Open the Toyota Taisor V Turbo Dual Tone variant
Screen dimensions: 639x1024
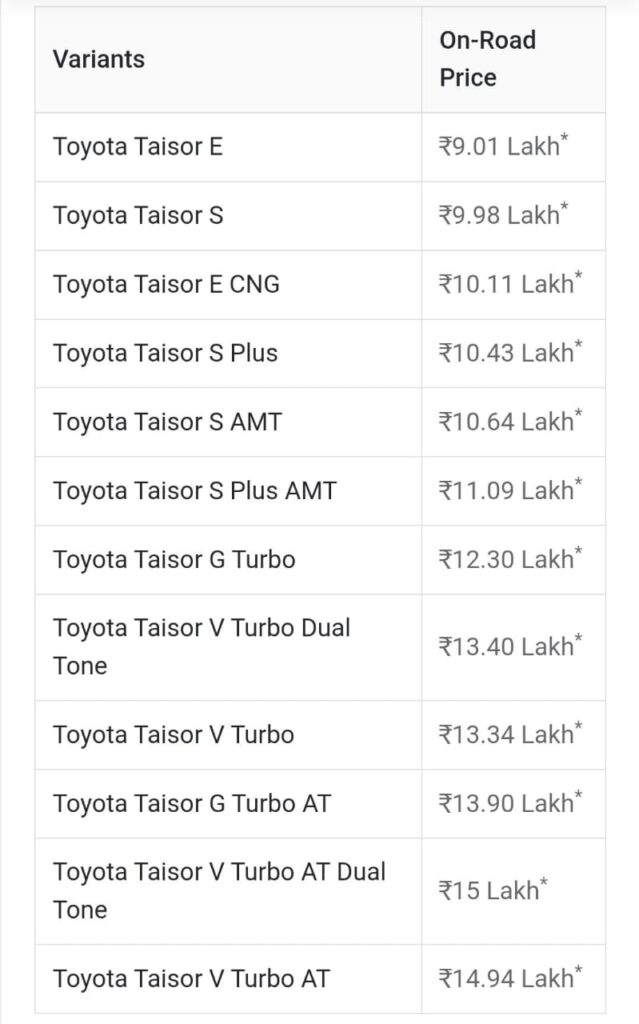202,646
